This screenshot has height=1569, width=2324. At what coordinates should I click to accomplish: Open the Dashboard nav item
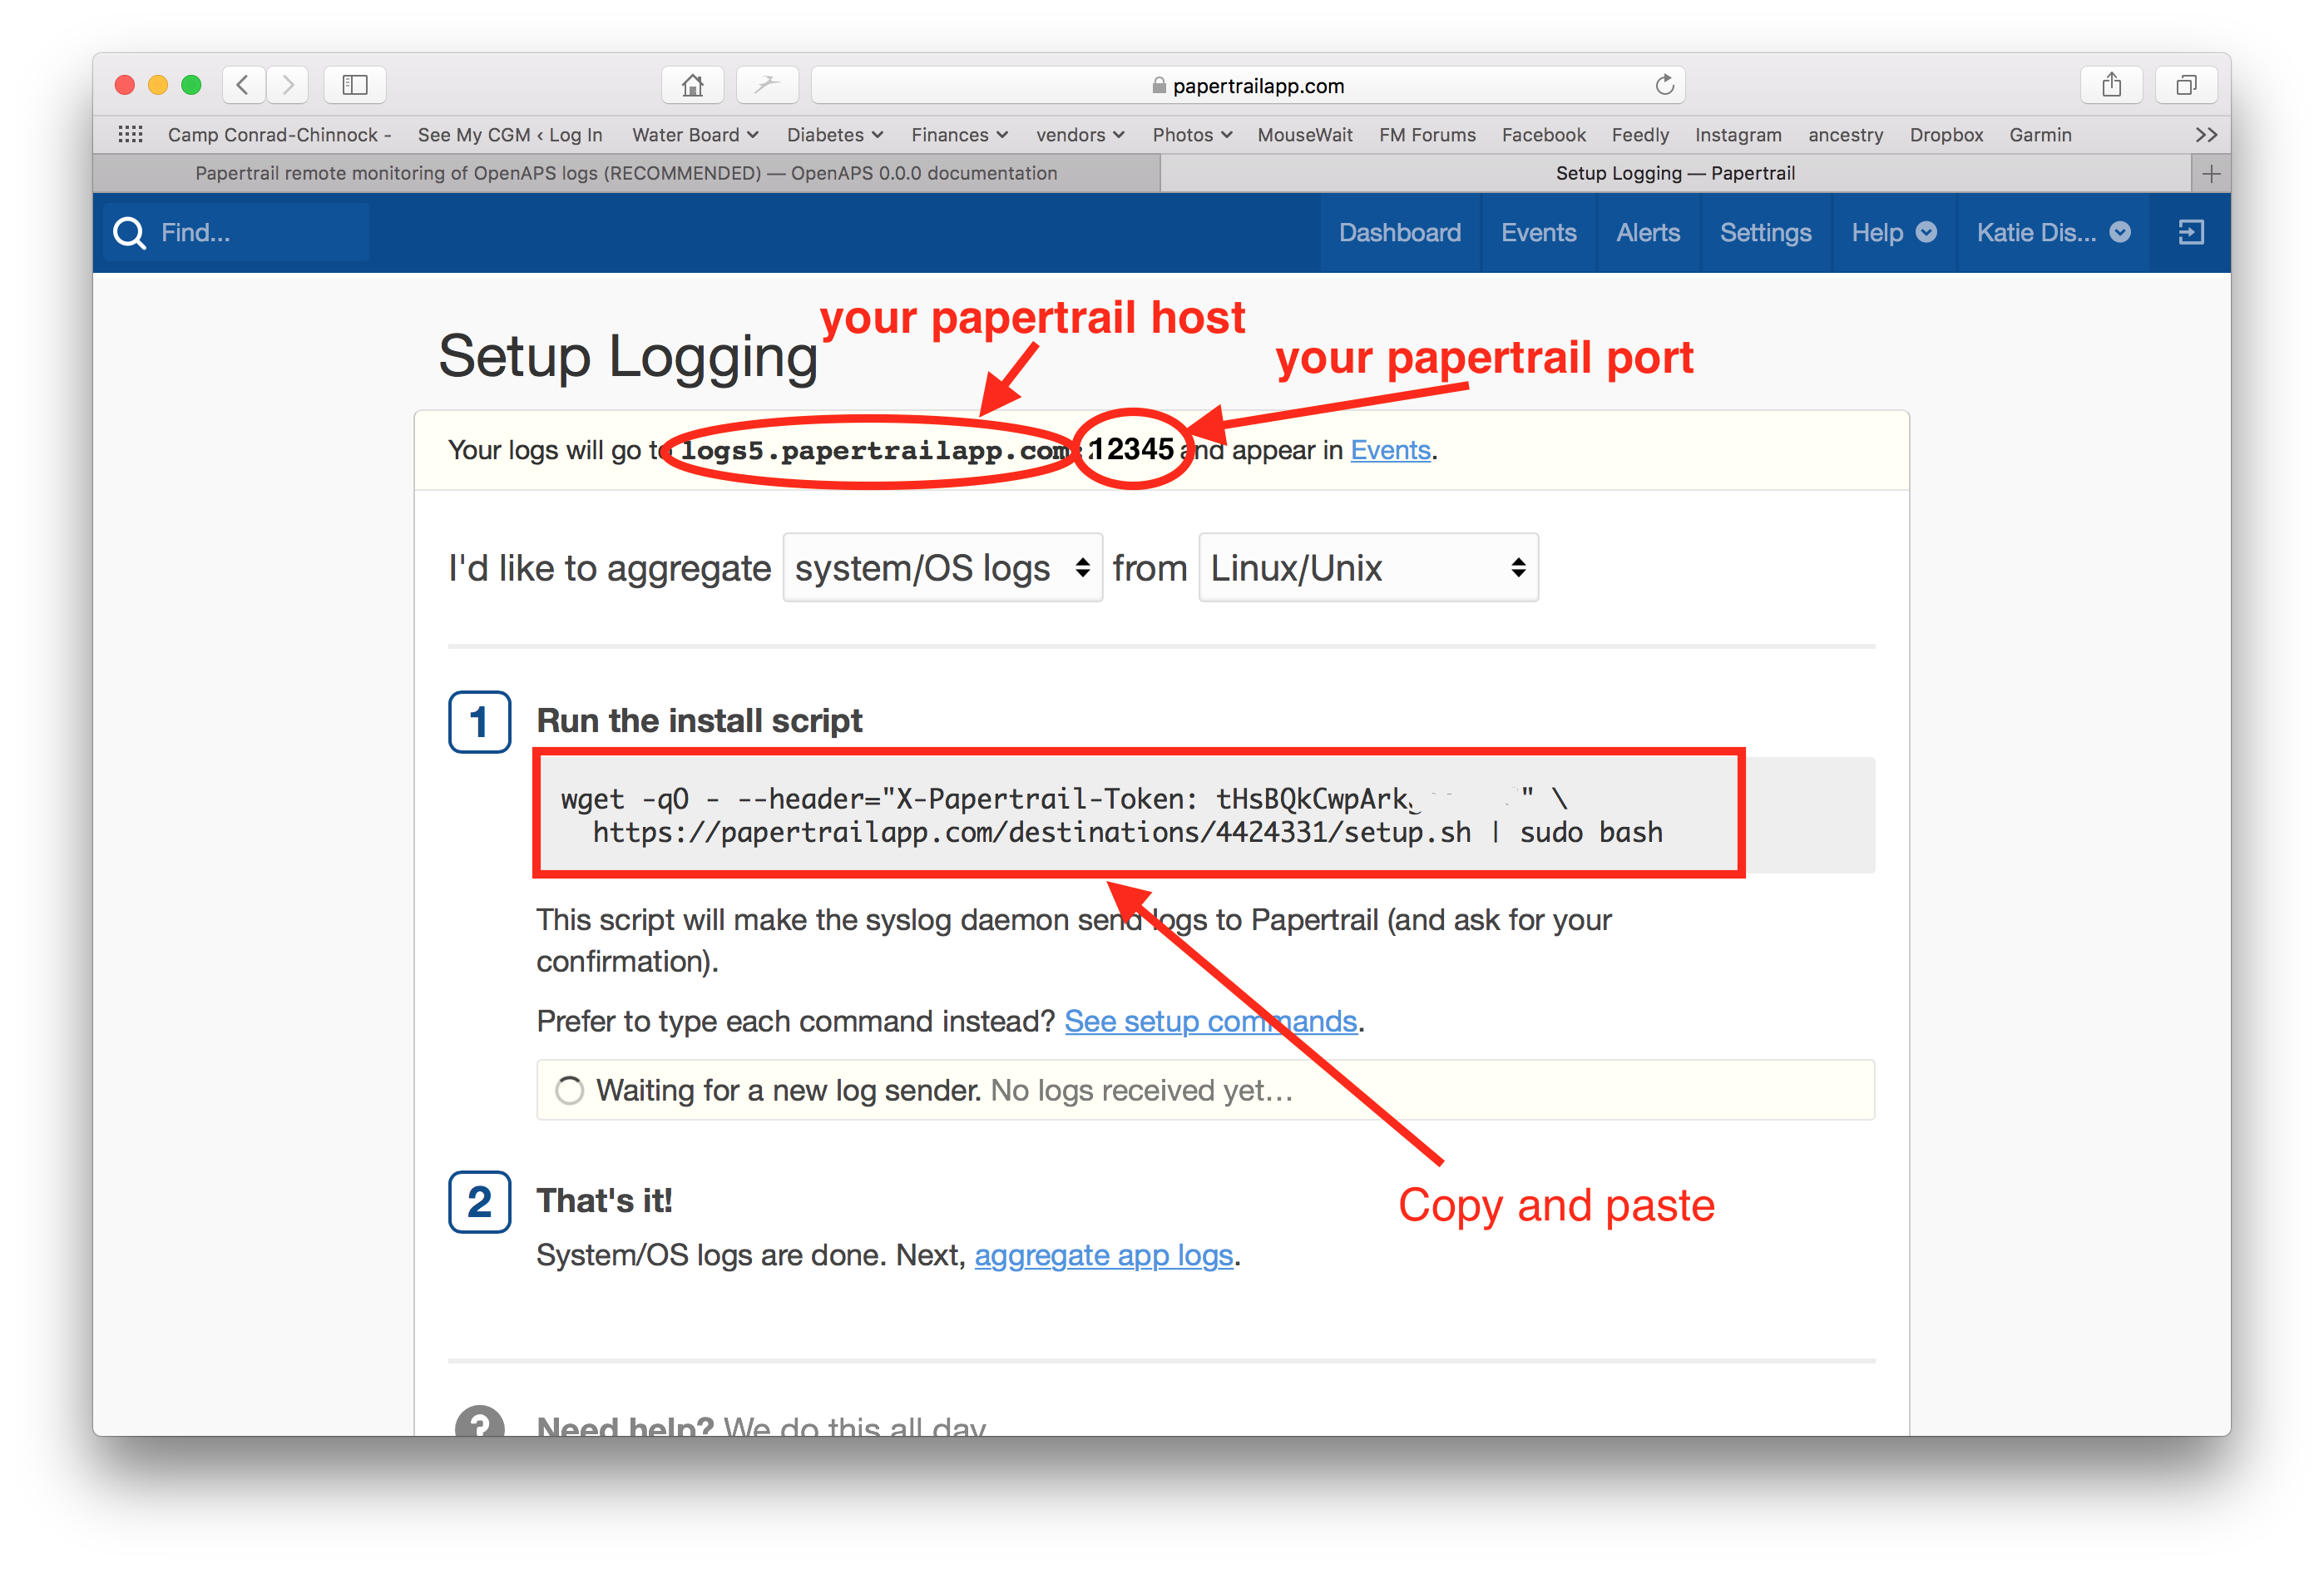(x=1399, y=232)
